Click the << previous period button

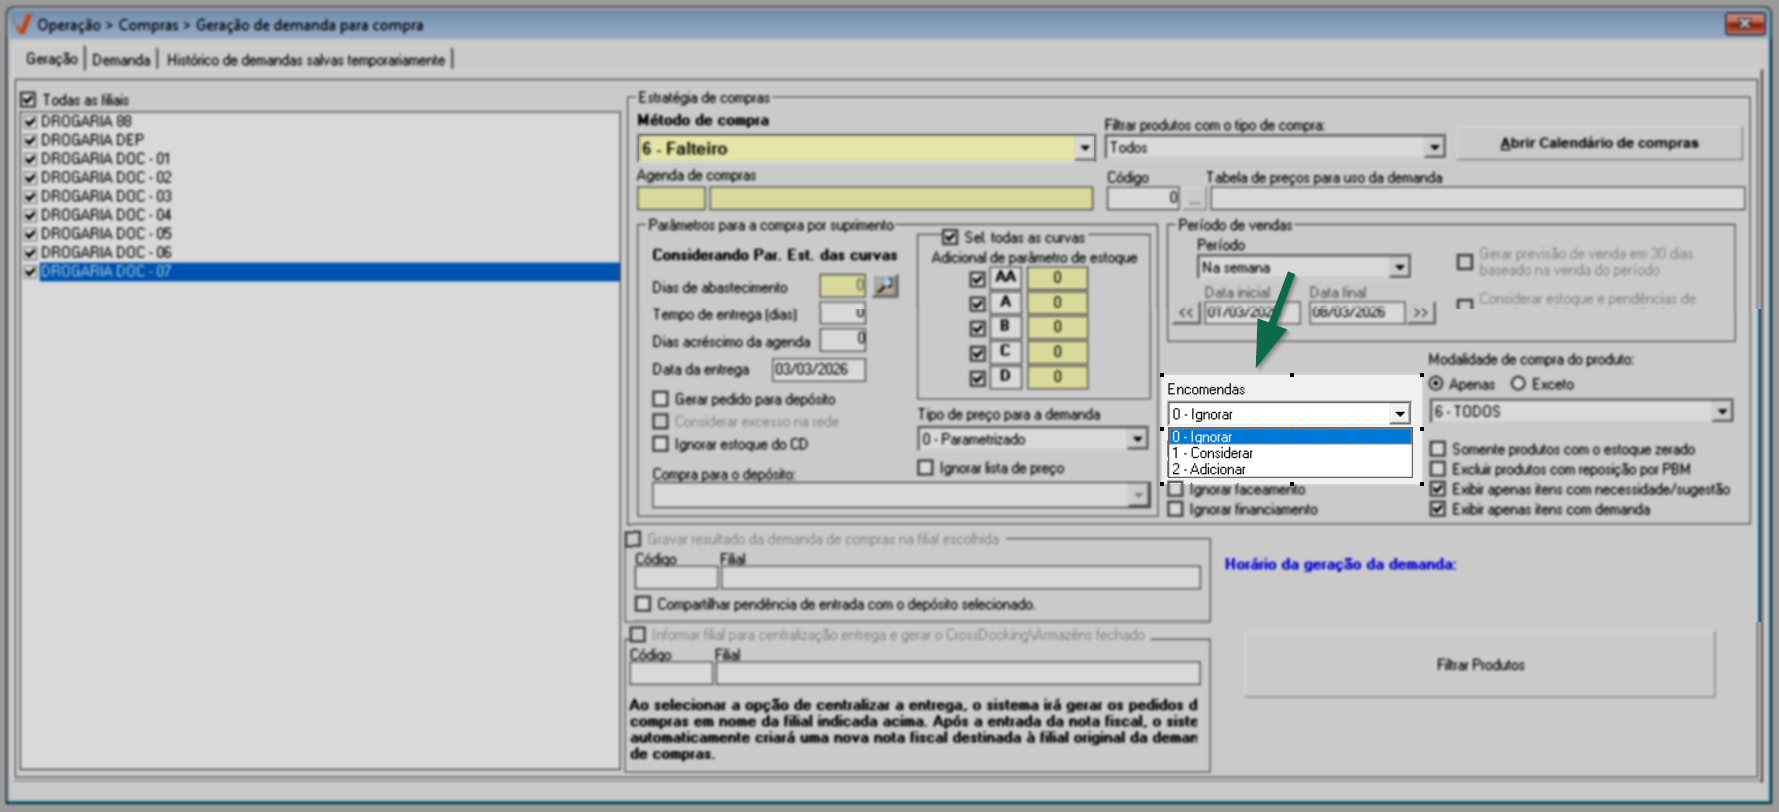click(1186, 313)
